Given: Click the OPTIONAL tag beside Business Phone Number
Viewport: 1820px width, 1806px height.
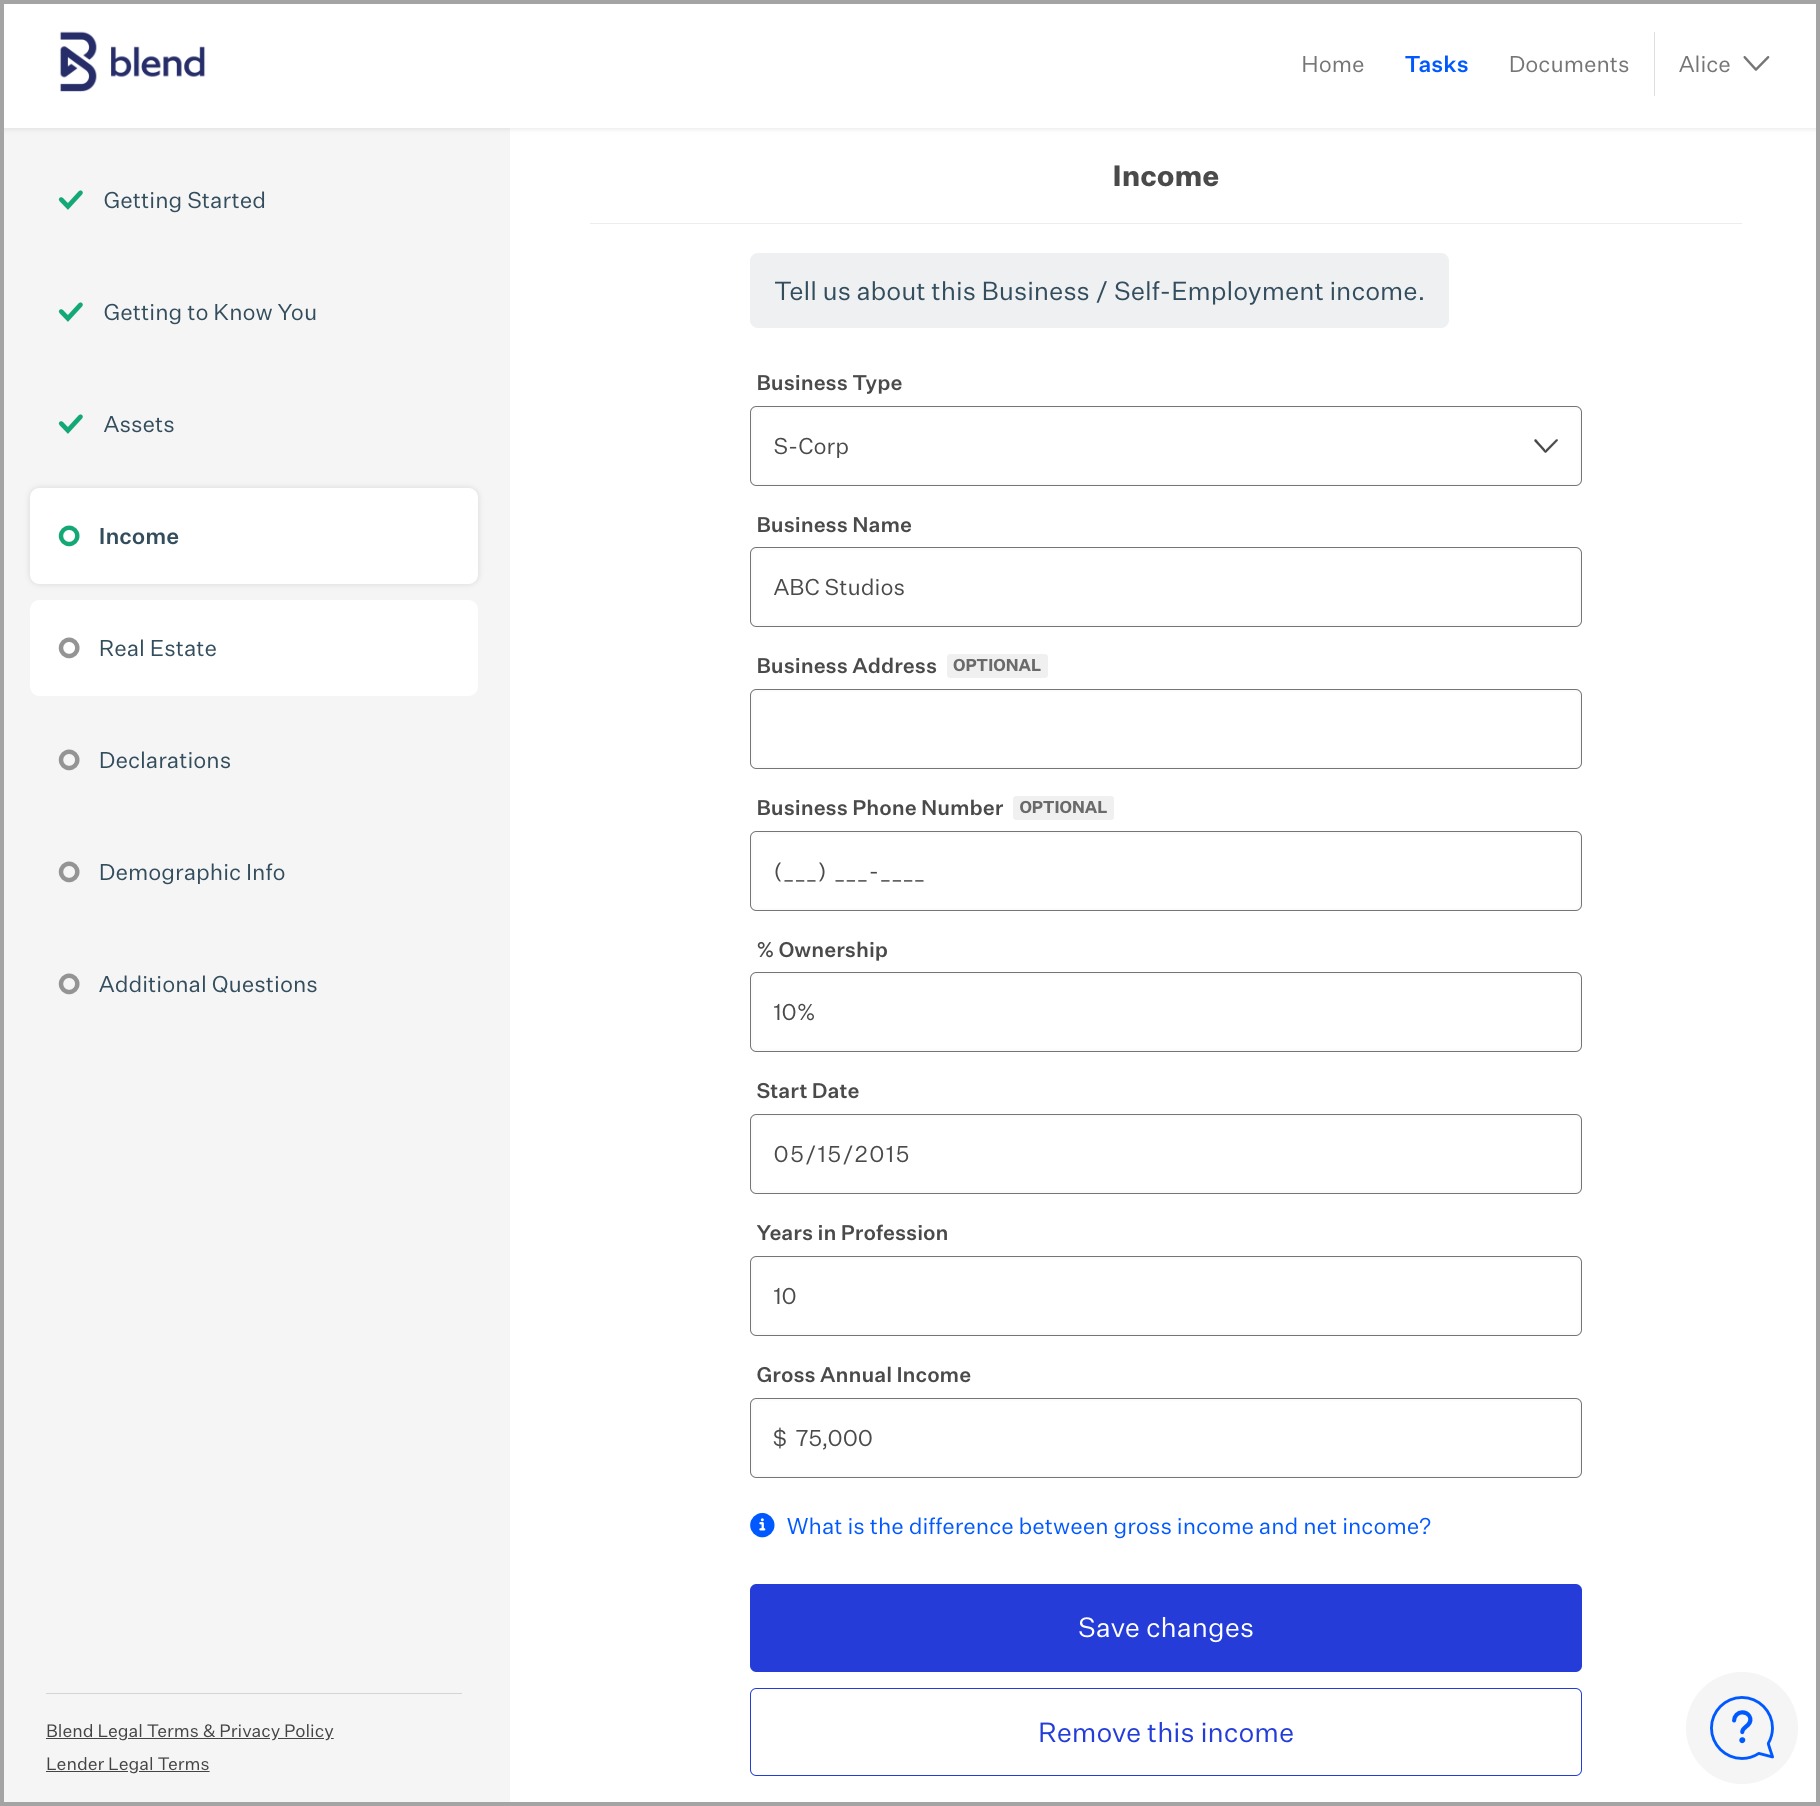Looking at the screenshot, I should (x=1062, y=807).
